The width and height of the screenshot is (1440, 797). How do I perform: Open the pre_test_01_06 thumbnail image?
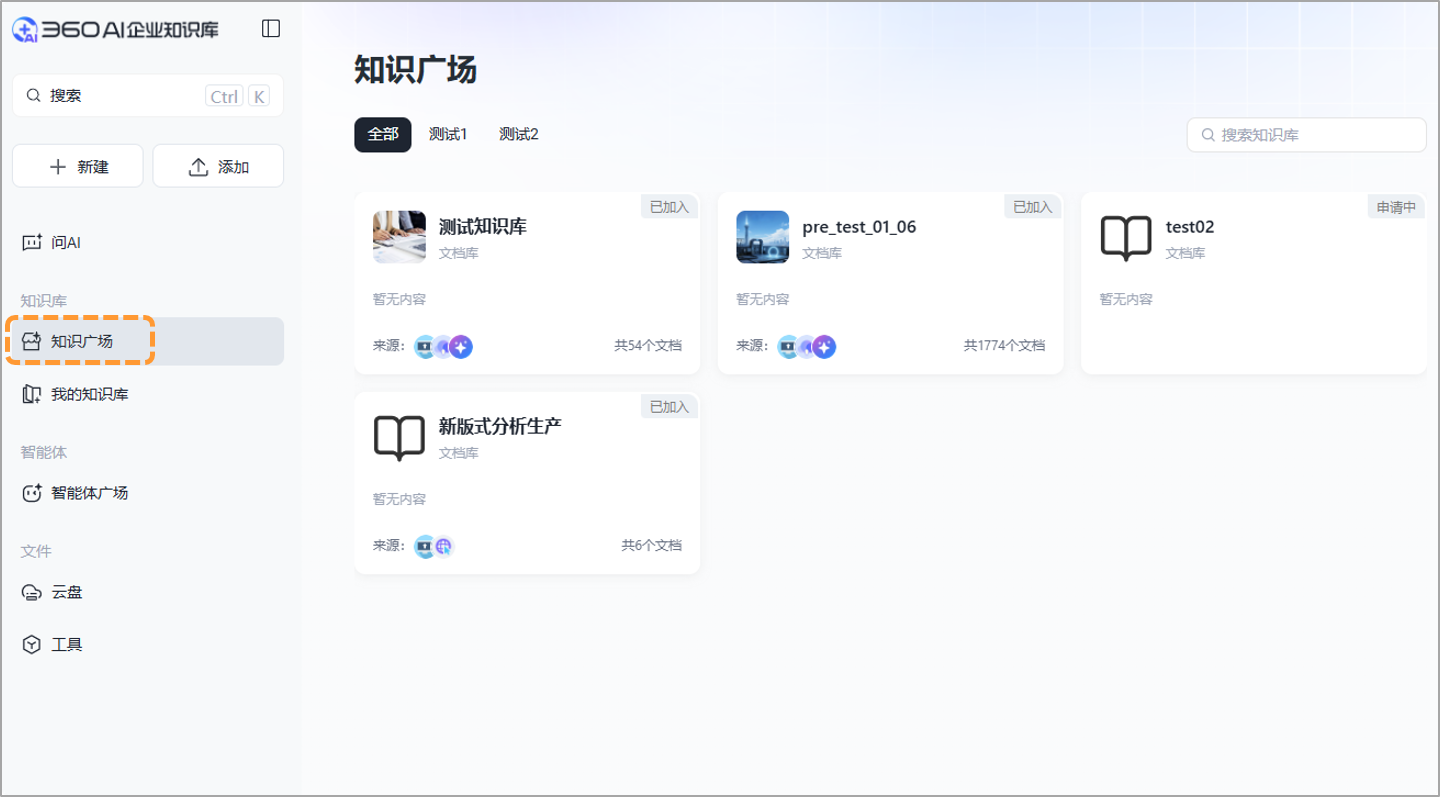(762, 237)
